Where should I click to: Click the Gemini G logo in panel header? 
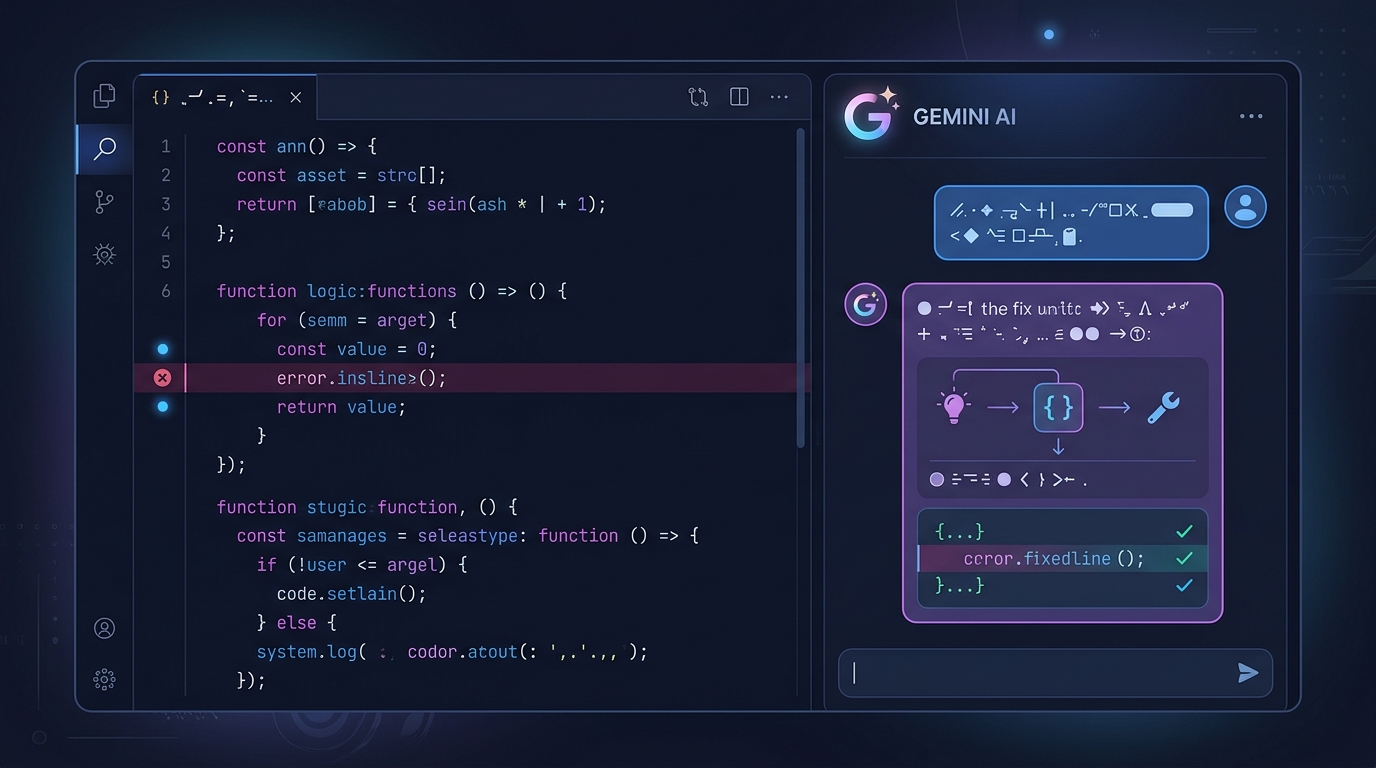(869, 115)
